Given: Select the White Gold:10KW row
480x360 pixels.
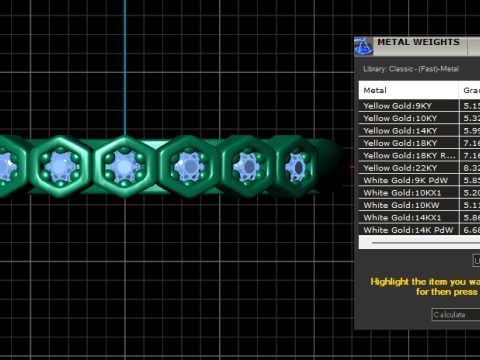Looking at the screenshot, I should (419, 205).
